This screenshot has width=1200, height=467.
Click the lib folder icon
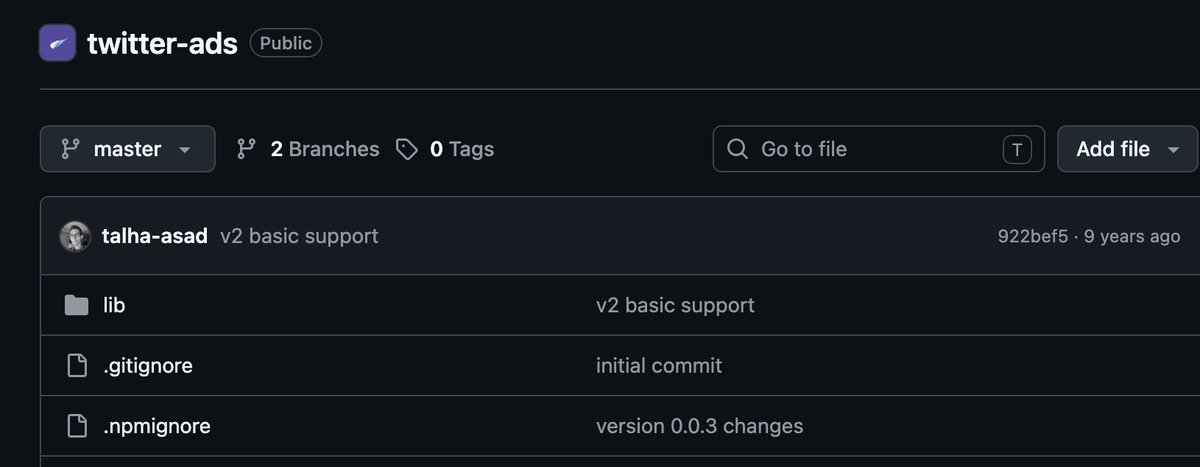77,305
